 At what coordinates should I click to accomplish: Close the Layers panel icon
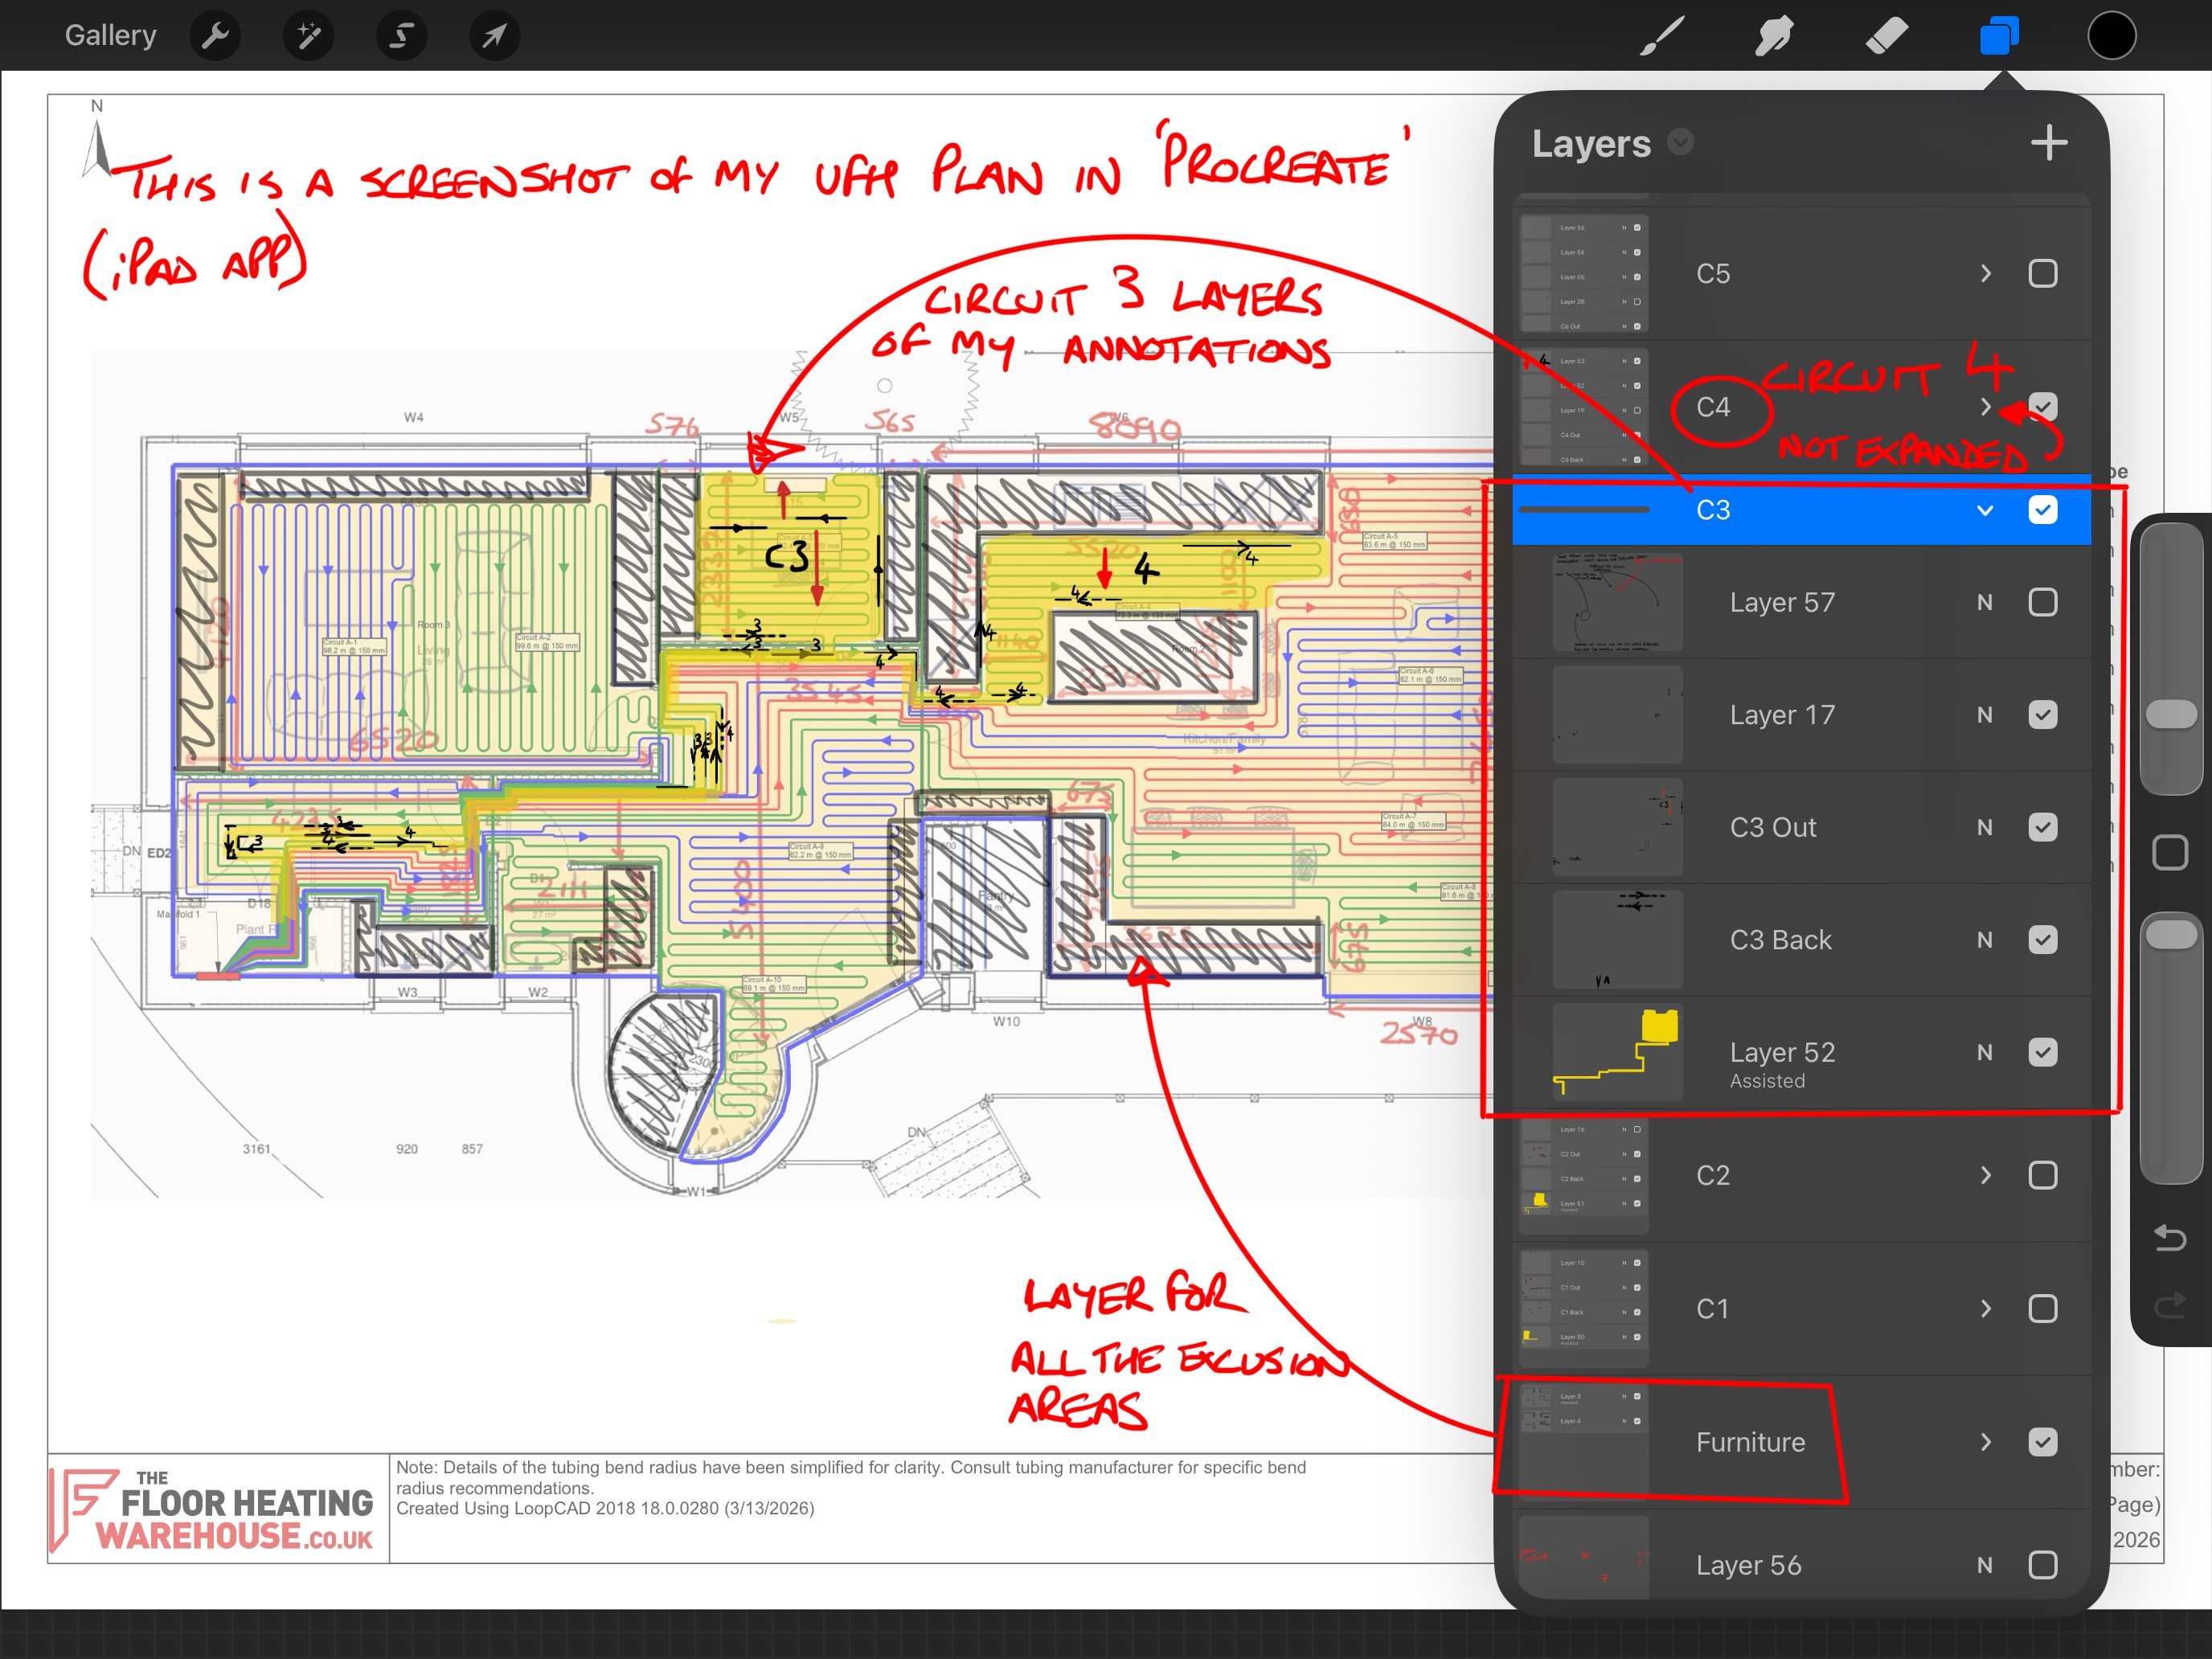(1999, 36)
